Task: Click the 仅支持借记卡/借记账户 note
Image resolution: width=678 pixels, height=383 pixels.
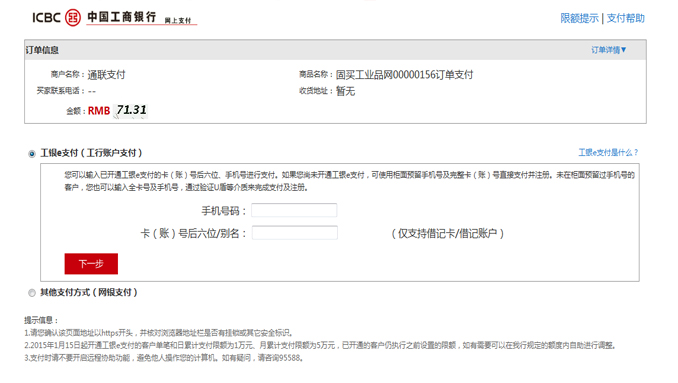Action: (448, 233)
